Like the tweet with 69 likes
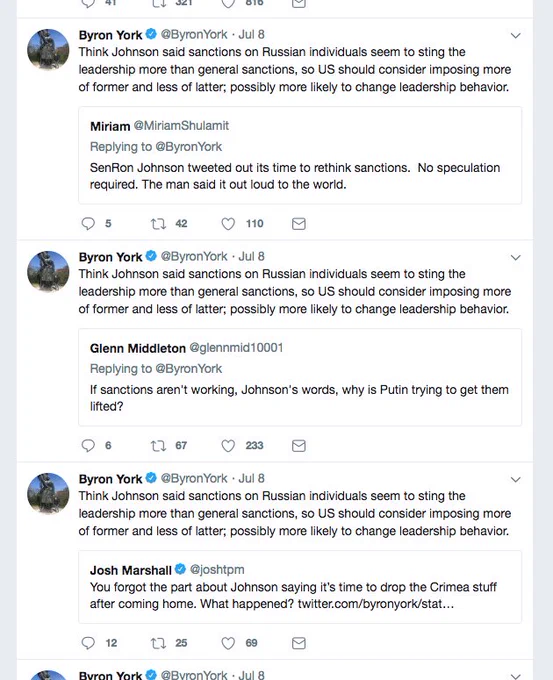 [228, 643]
